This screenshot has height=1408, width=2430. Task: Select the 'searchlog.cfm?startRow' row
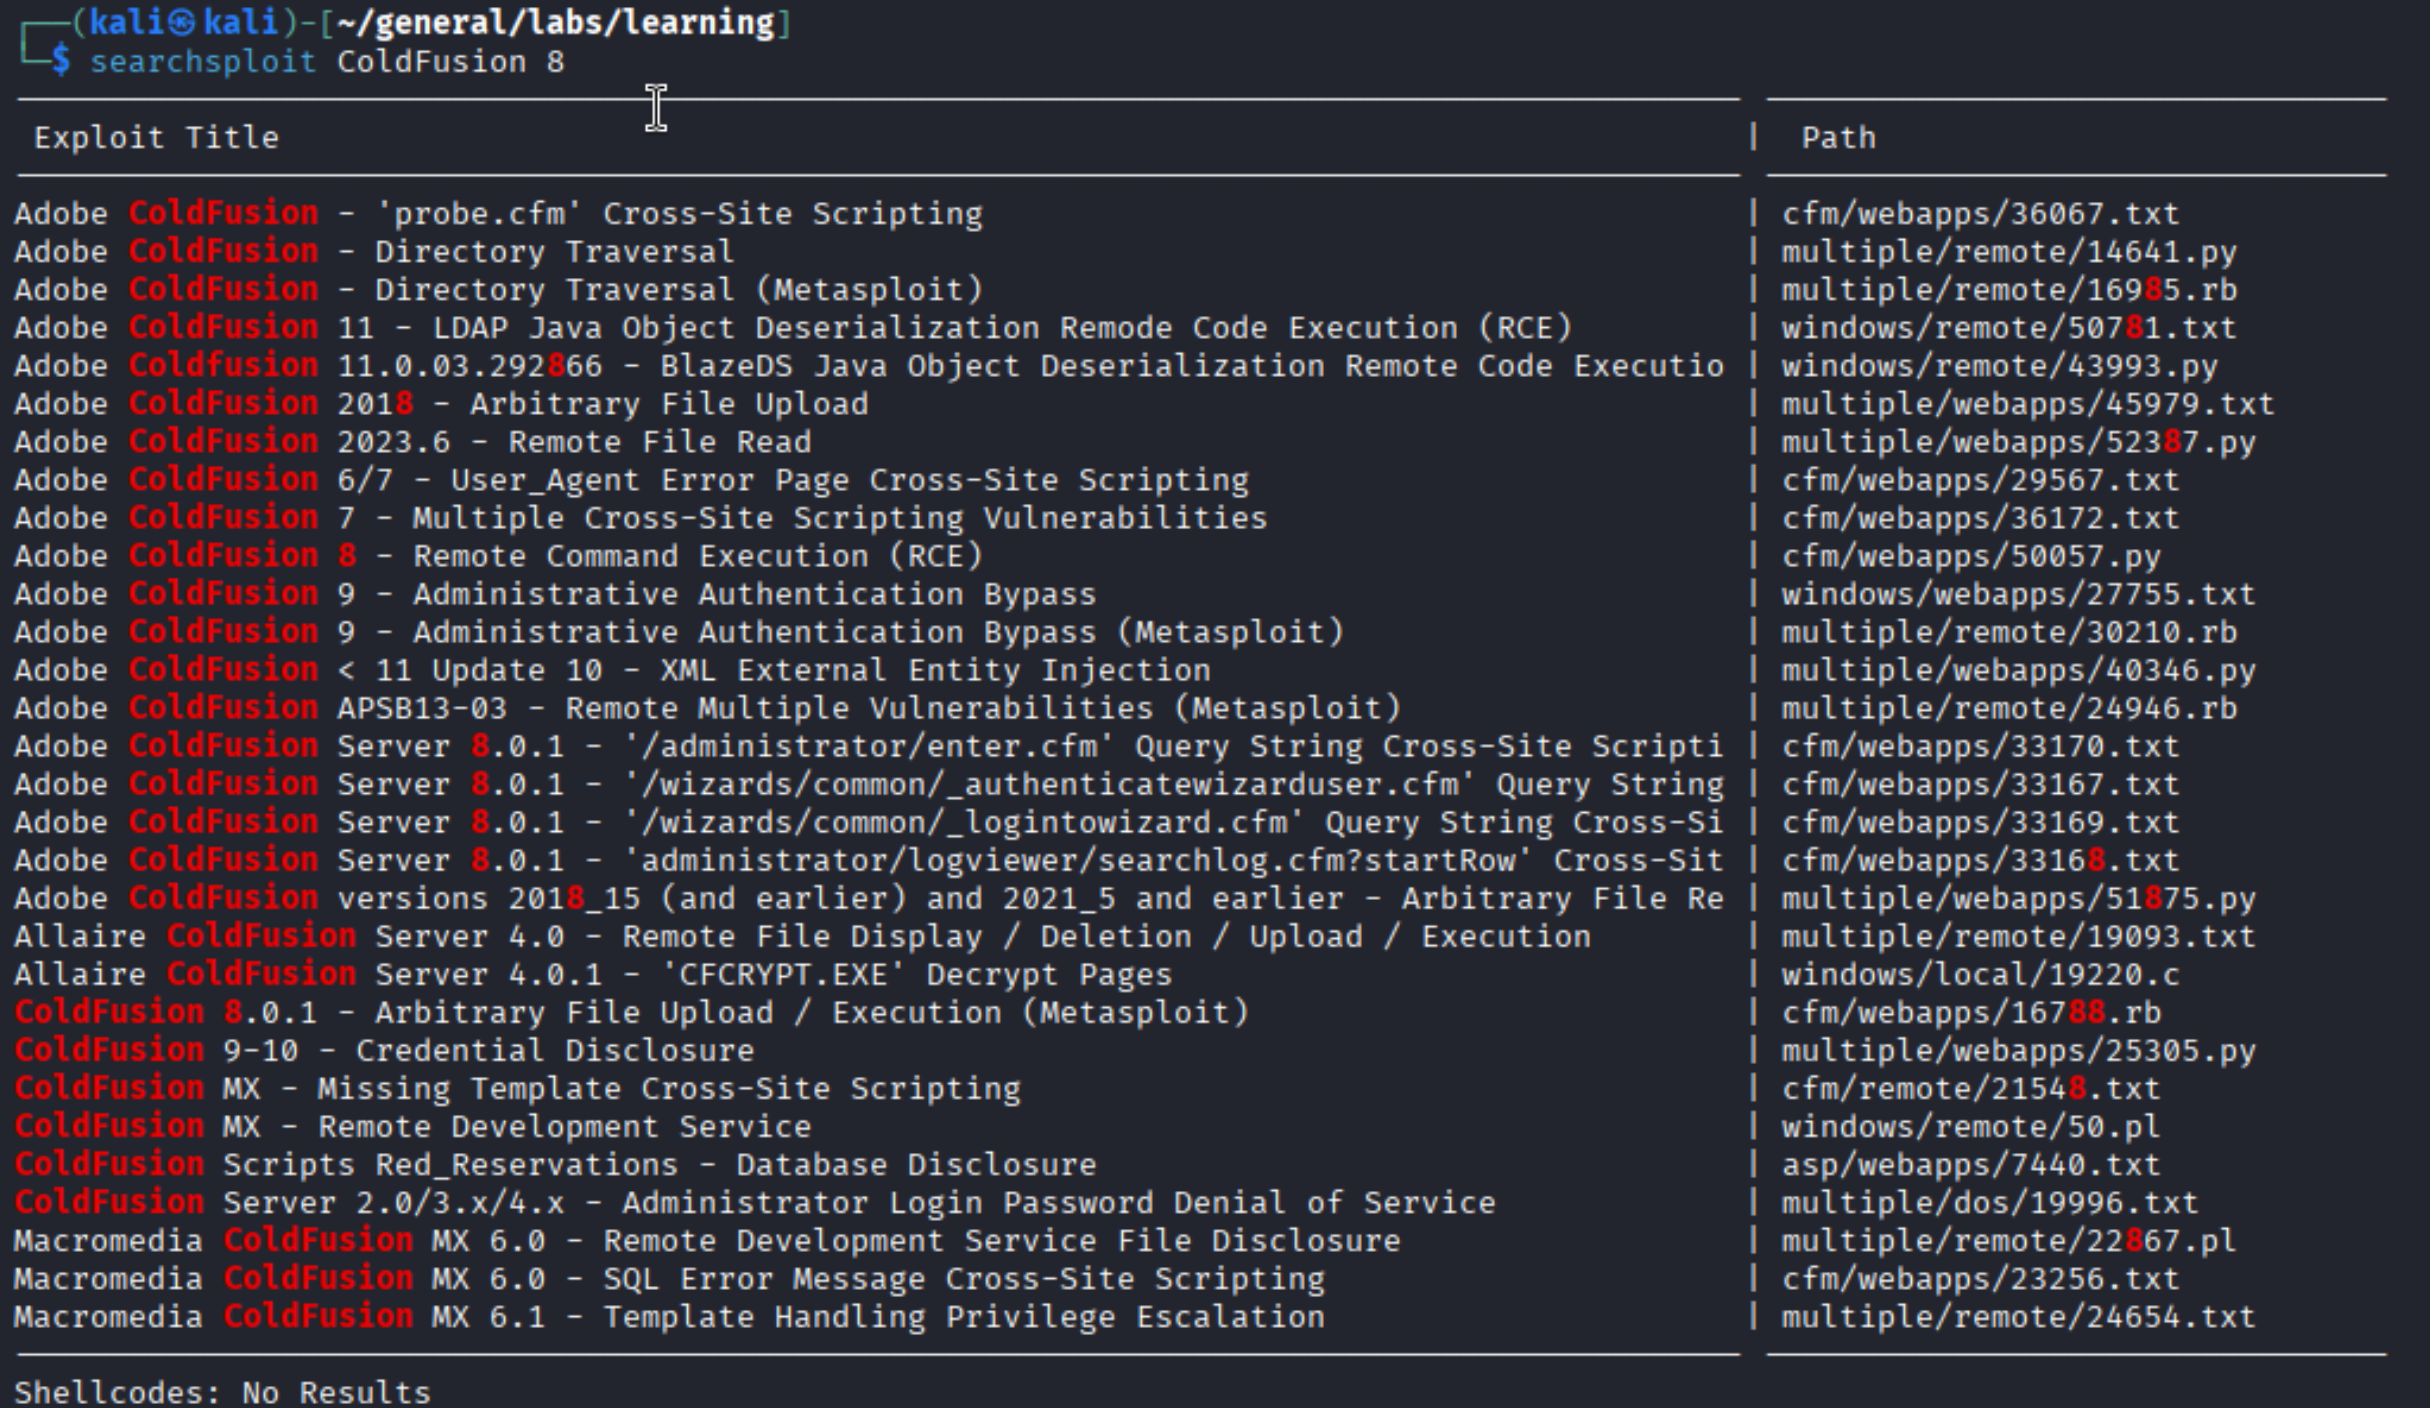tap(869, 860)
